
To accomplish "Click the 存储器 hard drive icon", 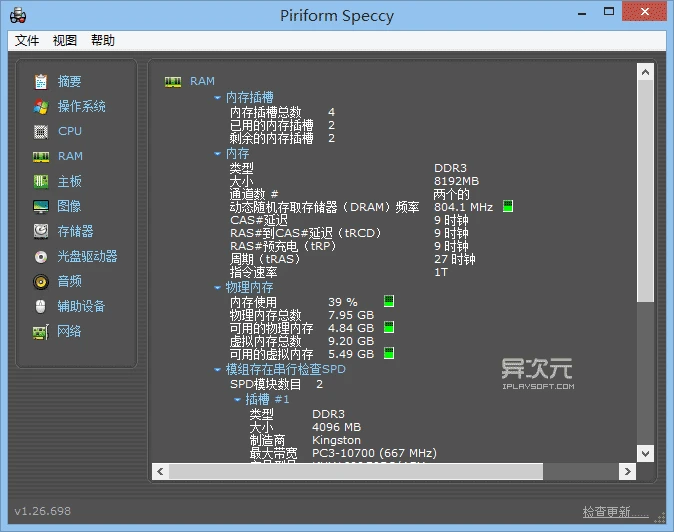I will (x=41, y=231).
